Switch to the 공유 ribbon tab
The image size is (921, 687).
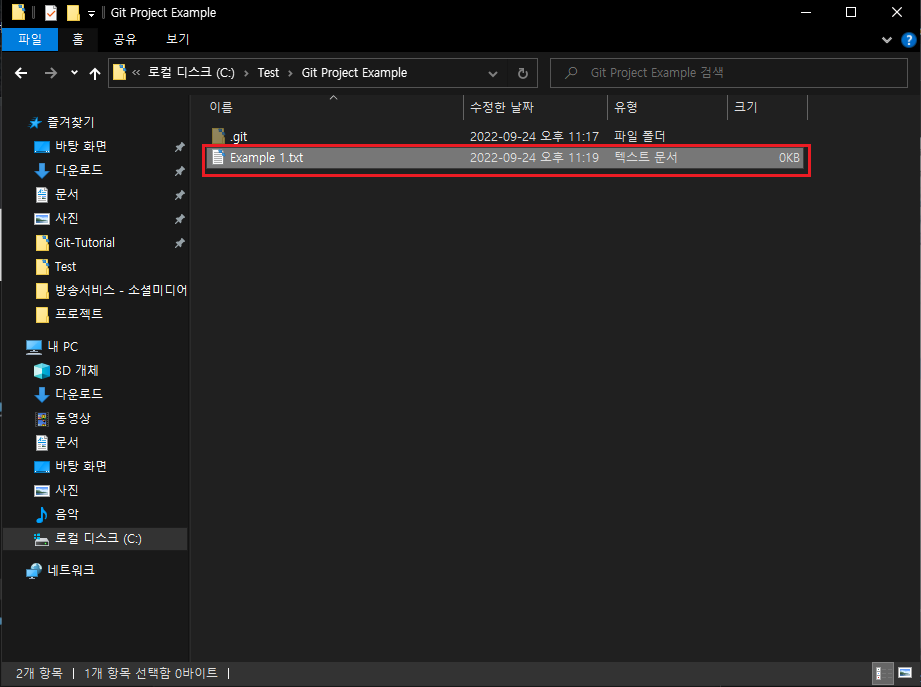125,39
